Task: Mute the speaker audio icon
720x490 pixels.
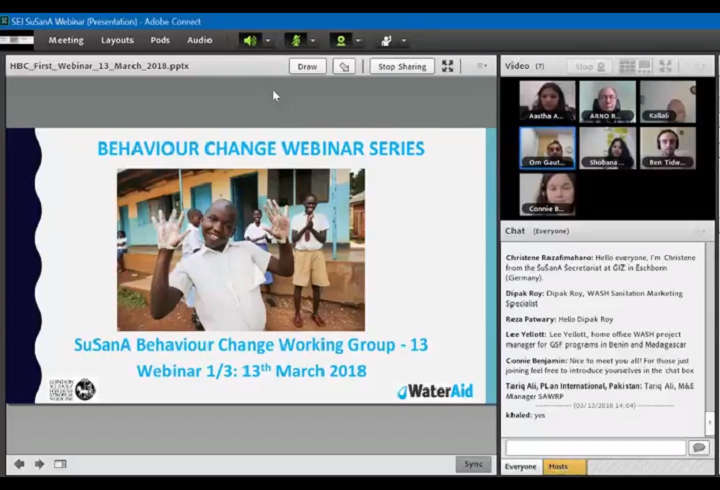Action: [250, 41]
